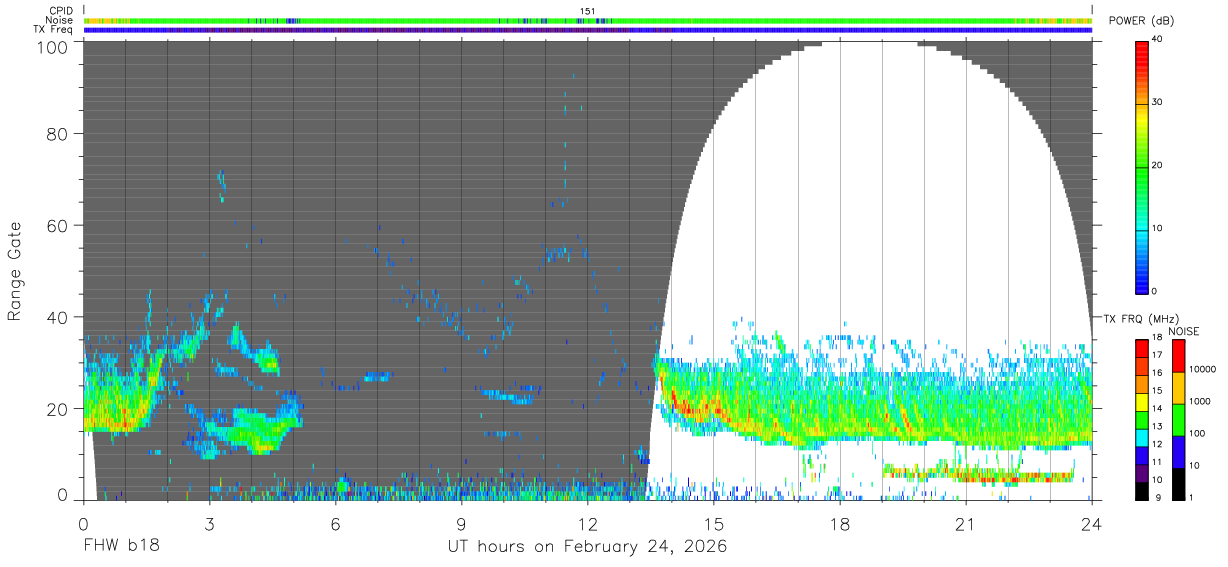Click the FHW b18 radar label
1228x567 pixels.
coord(121,547)
